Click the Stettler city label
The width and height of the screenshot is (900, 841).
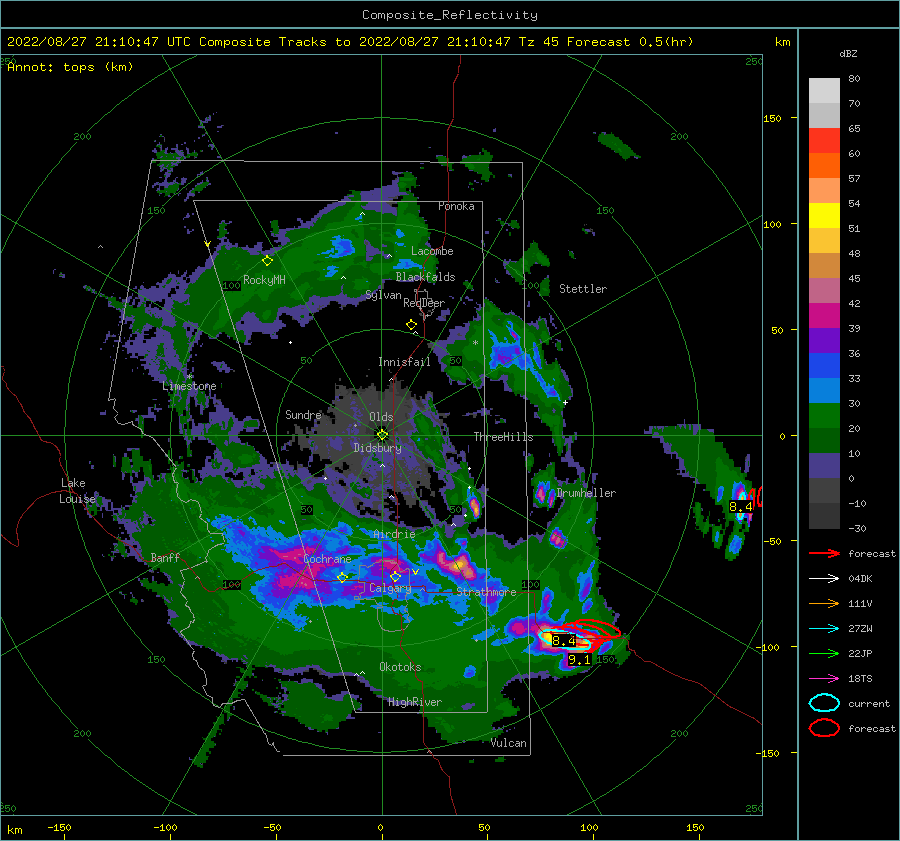point(583,289)
